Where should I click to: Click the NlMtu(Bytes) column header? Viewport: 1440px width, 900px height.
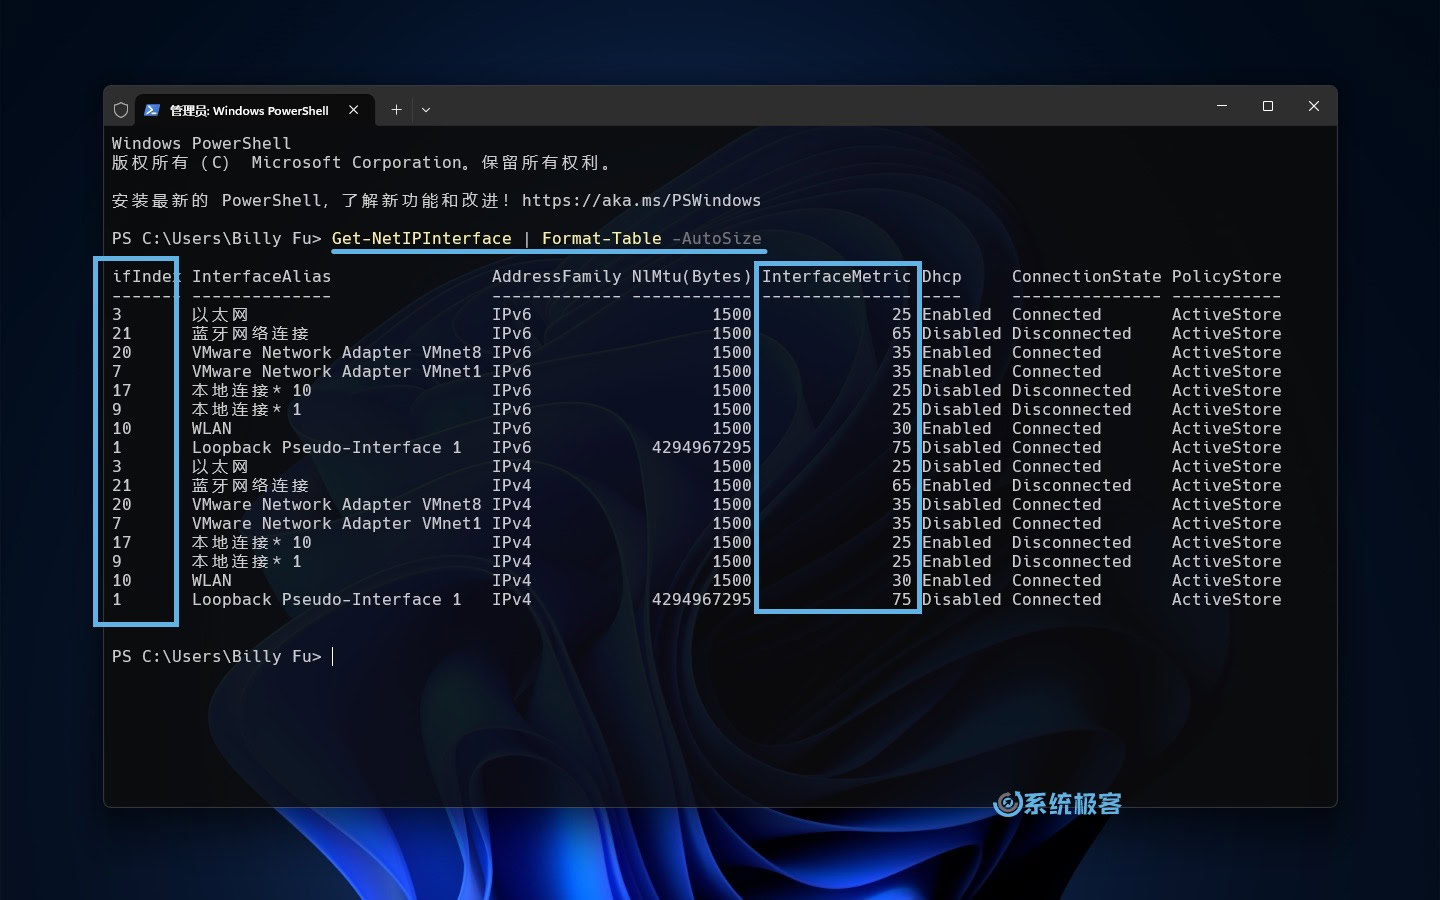pos(691,276)
